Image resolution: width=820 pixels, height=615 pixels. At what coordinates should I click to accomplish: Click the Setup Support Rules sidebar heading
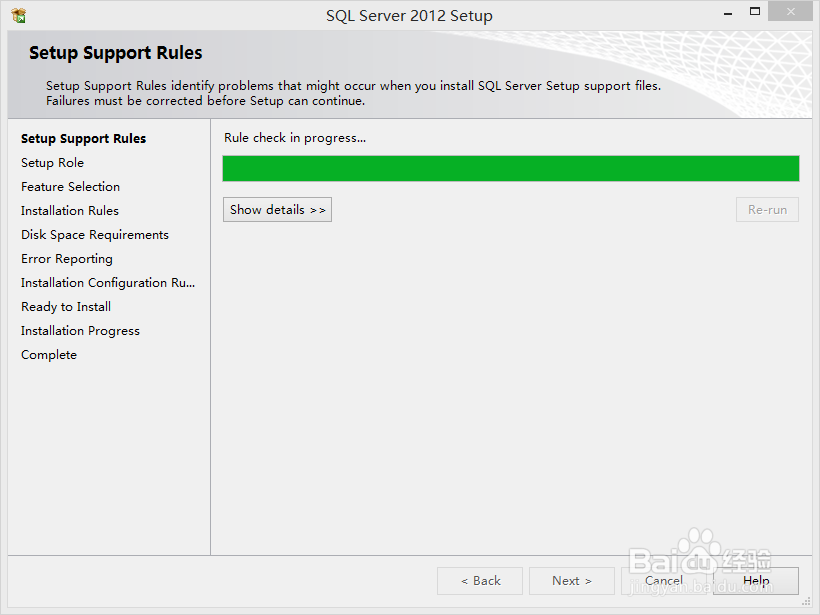tap(83, 138)
